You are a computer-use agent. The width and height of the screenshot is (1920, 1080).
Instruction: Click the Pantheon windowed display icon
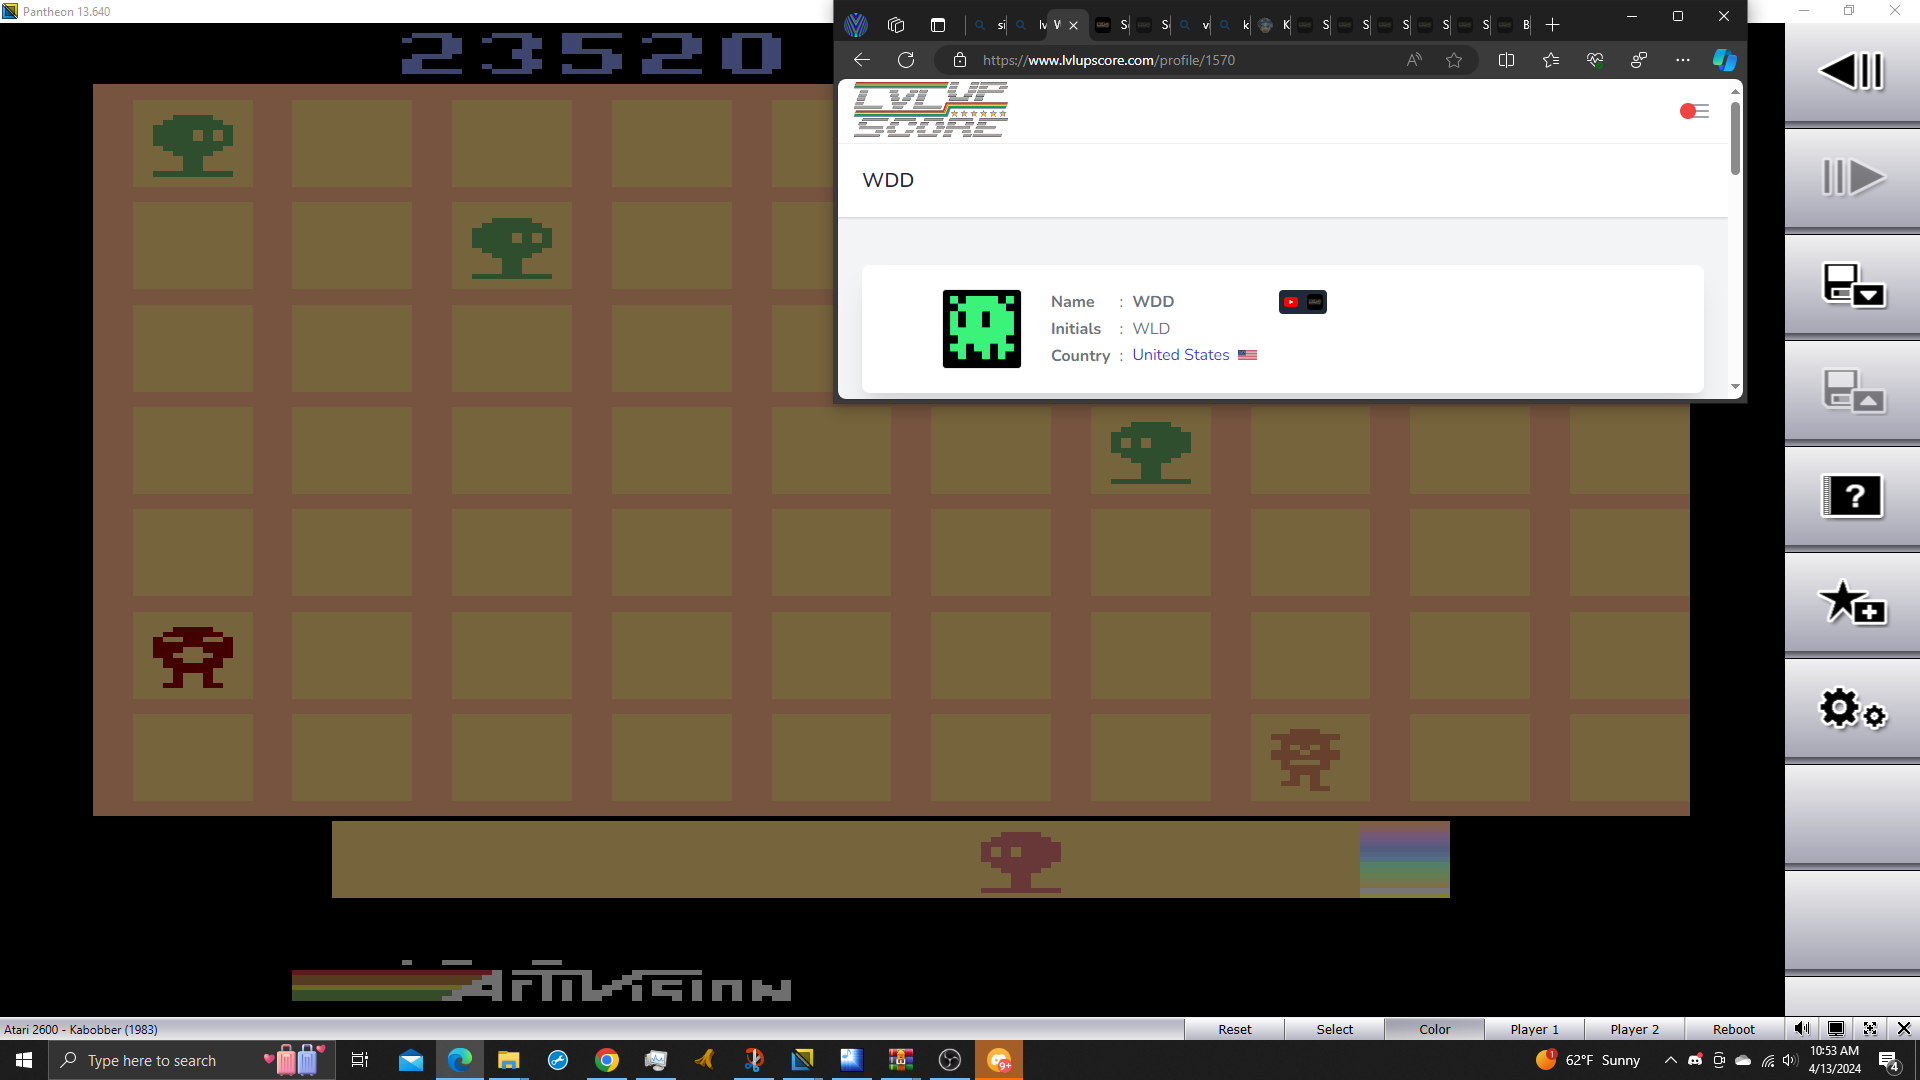coord(1836,1029)
